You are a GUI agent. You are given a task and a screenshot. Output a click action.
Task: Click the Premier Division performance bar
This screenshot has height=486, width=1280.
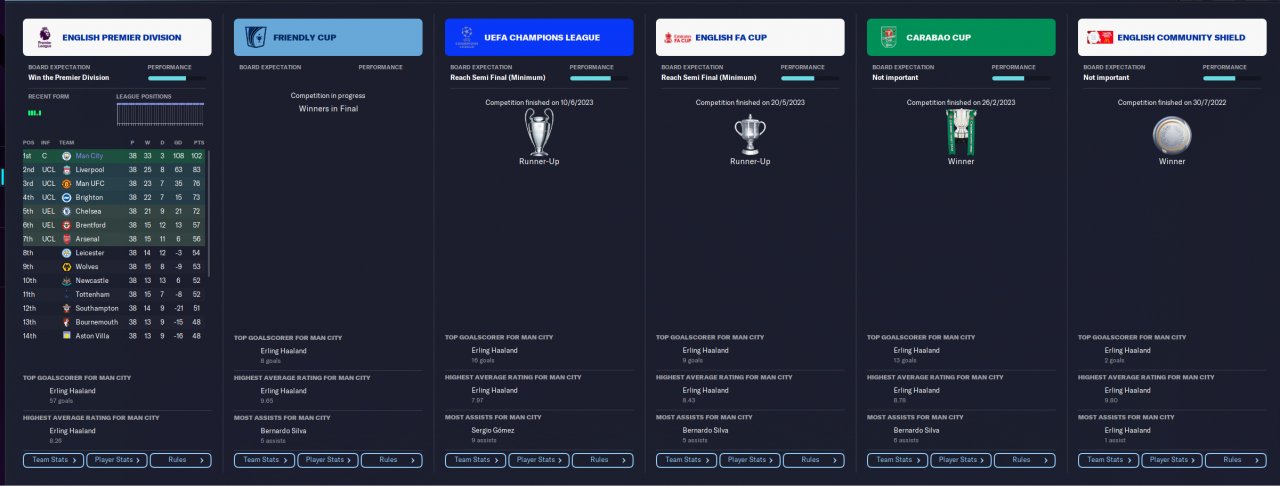[x=177, y=77]
